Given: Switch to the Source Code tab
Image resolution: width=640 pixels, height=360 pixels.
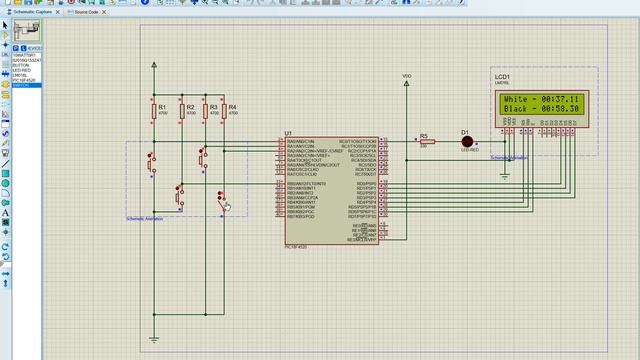Looking at the screenshot, I should point(86,12).
